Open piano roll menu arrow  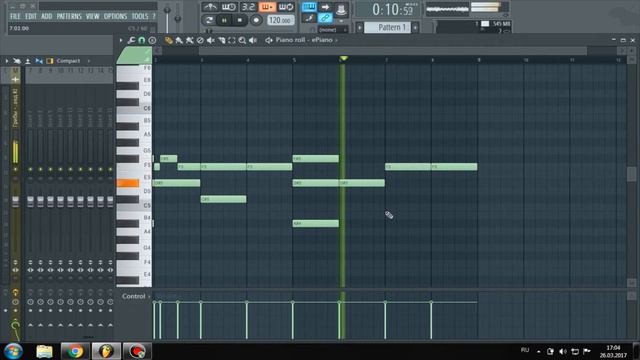[x=121, y=40]
